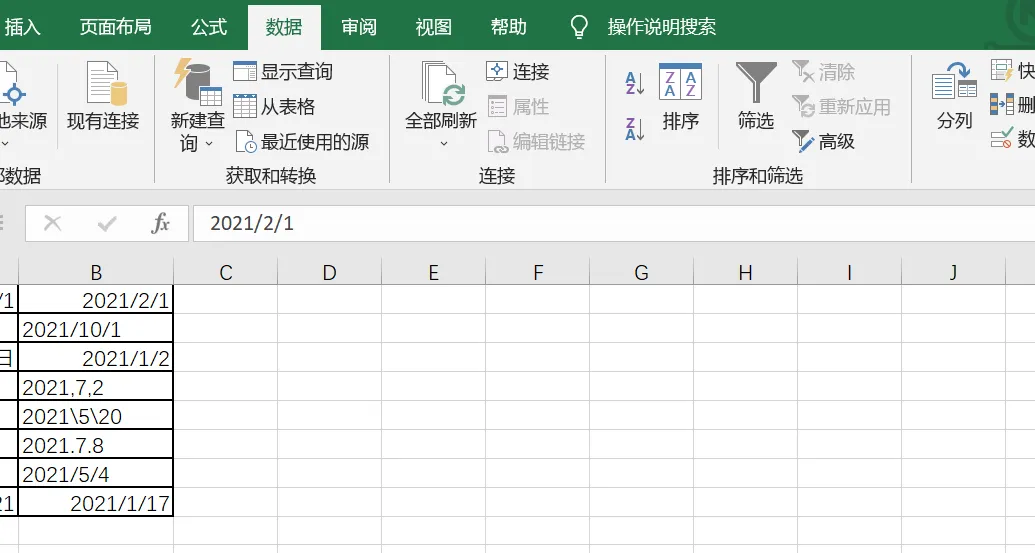Image resolution: width=1035 pixels, height=553 pixels.
Task: Click the greyed 属性 properties icon
Action: point(497,106)
